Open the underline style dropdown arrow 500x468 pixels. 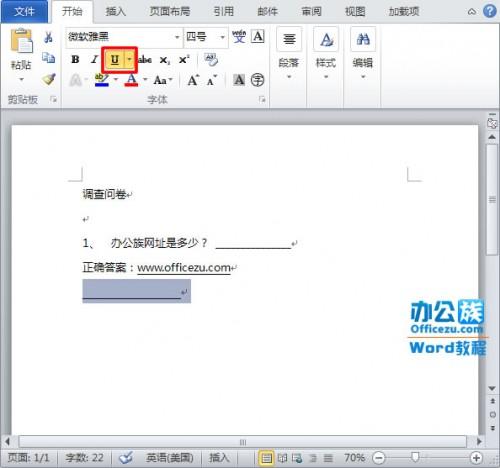pos(129,60)
